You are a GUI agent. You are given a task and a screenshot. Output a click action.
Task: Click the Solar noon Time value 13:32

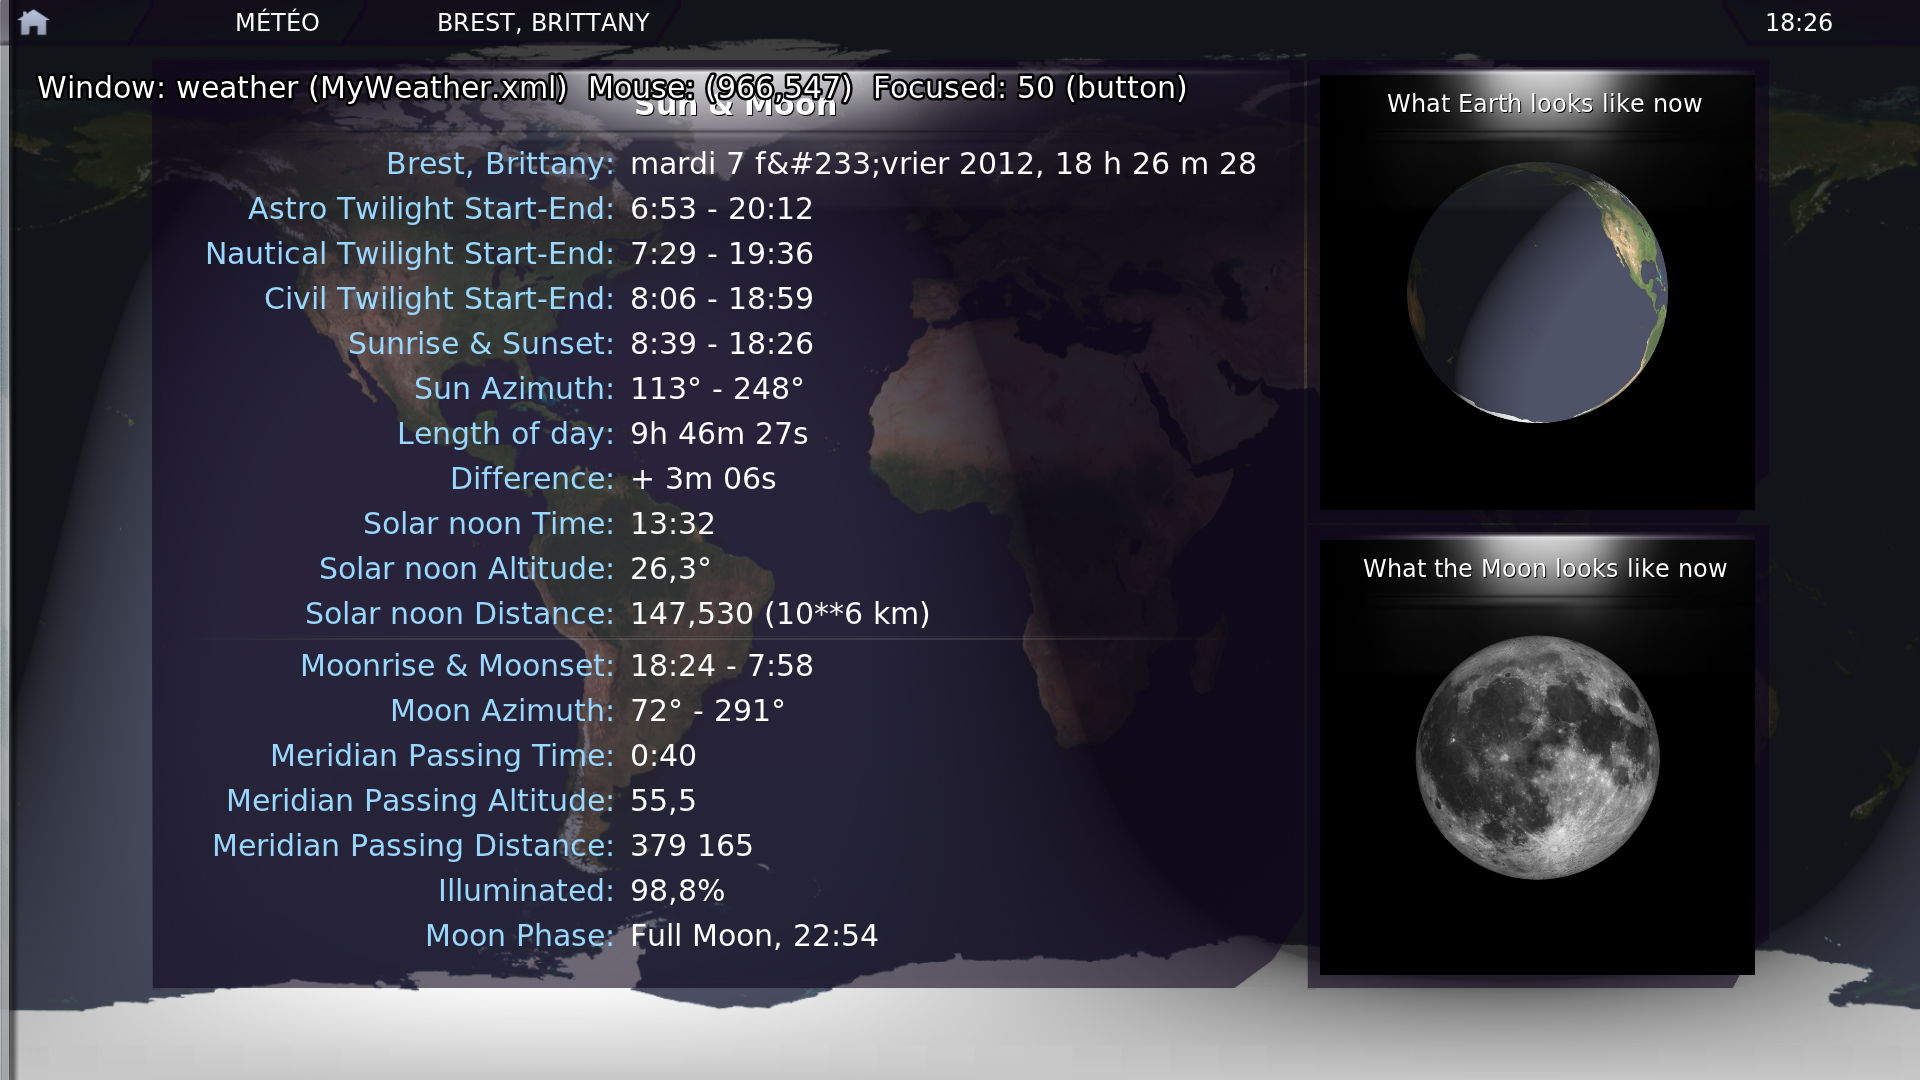[672, 524]
